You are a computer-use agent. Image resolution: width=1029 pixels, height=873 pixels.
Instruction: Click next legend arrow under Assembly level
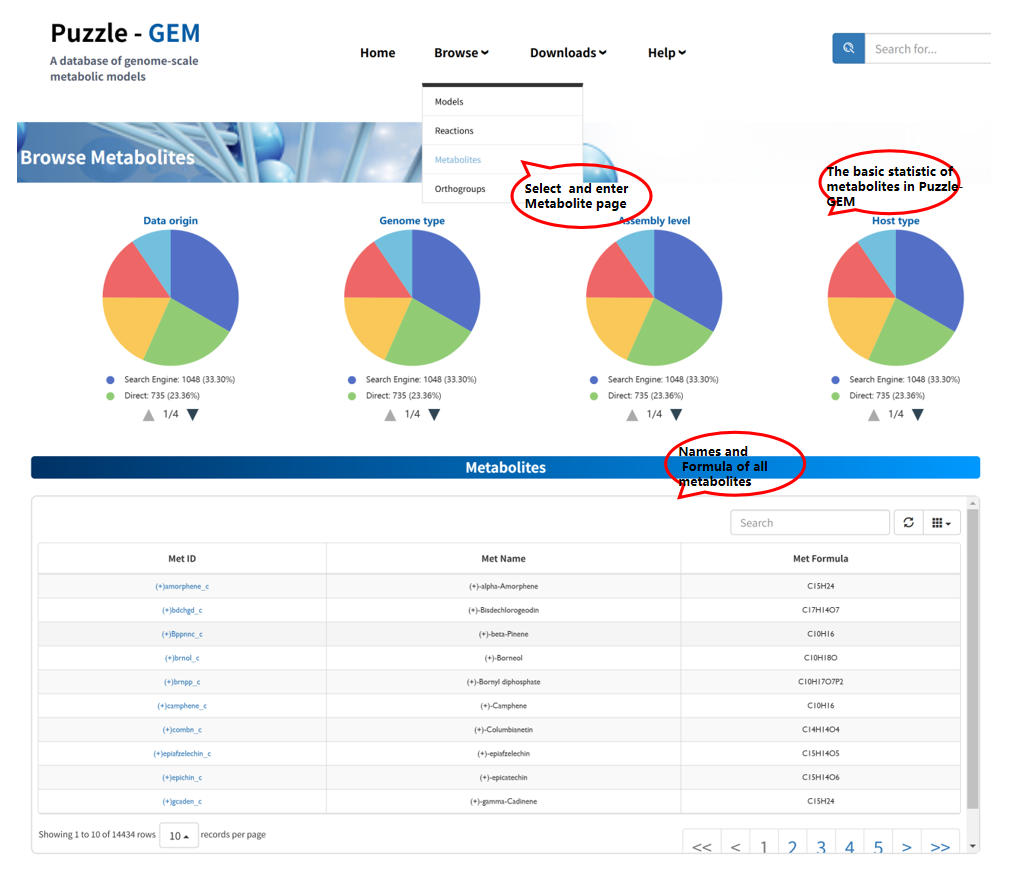click(676, 414)
